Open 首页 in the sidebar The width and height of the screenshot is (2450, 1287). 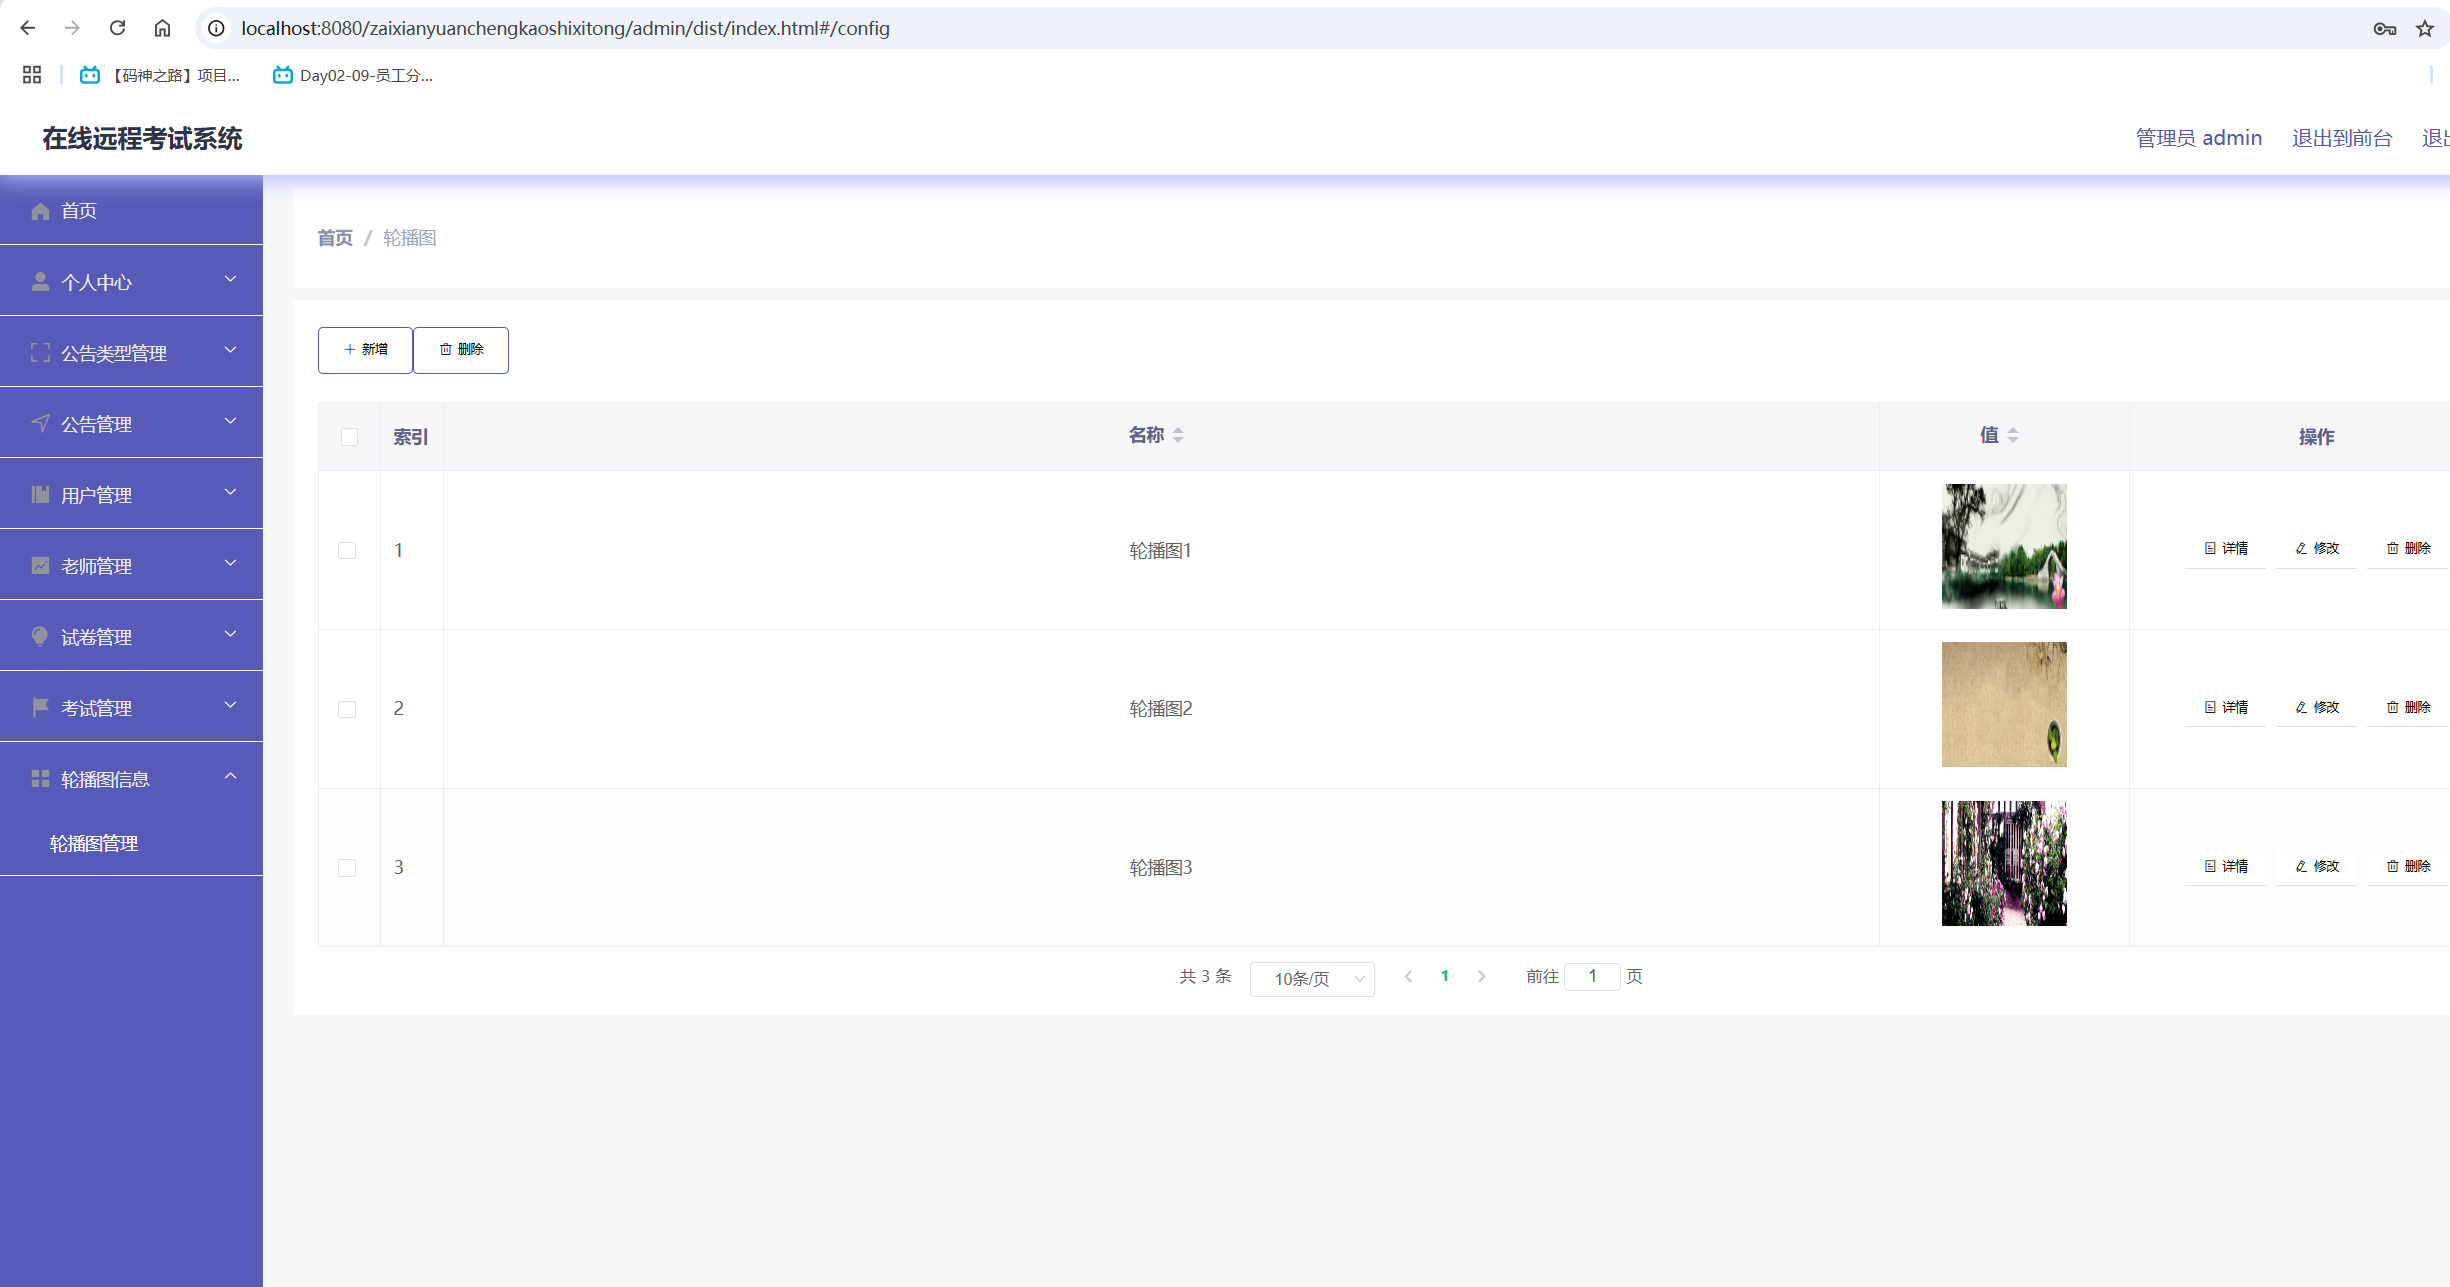(79, 211)
